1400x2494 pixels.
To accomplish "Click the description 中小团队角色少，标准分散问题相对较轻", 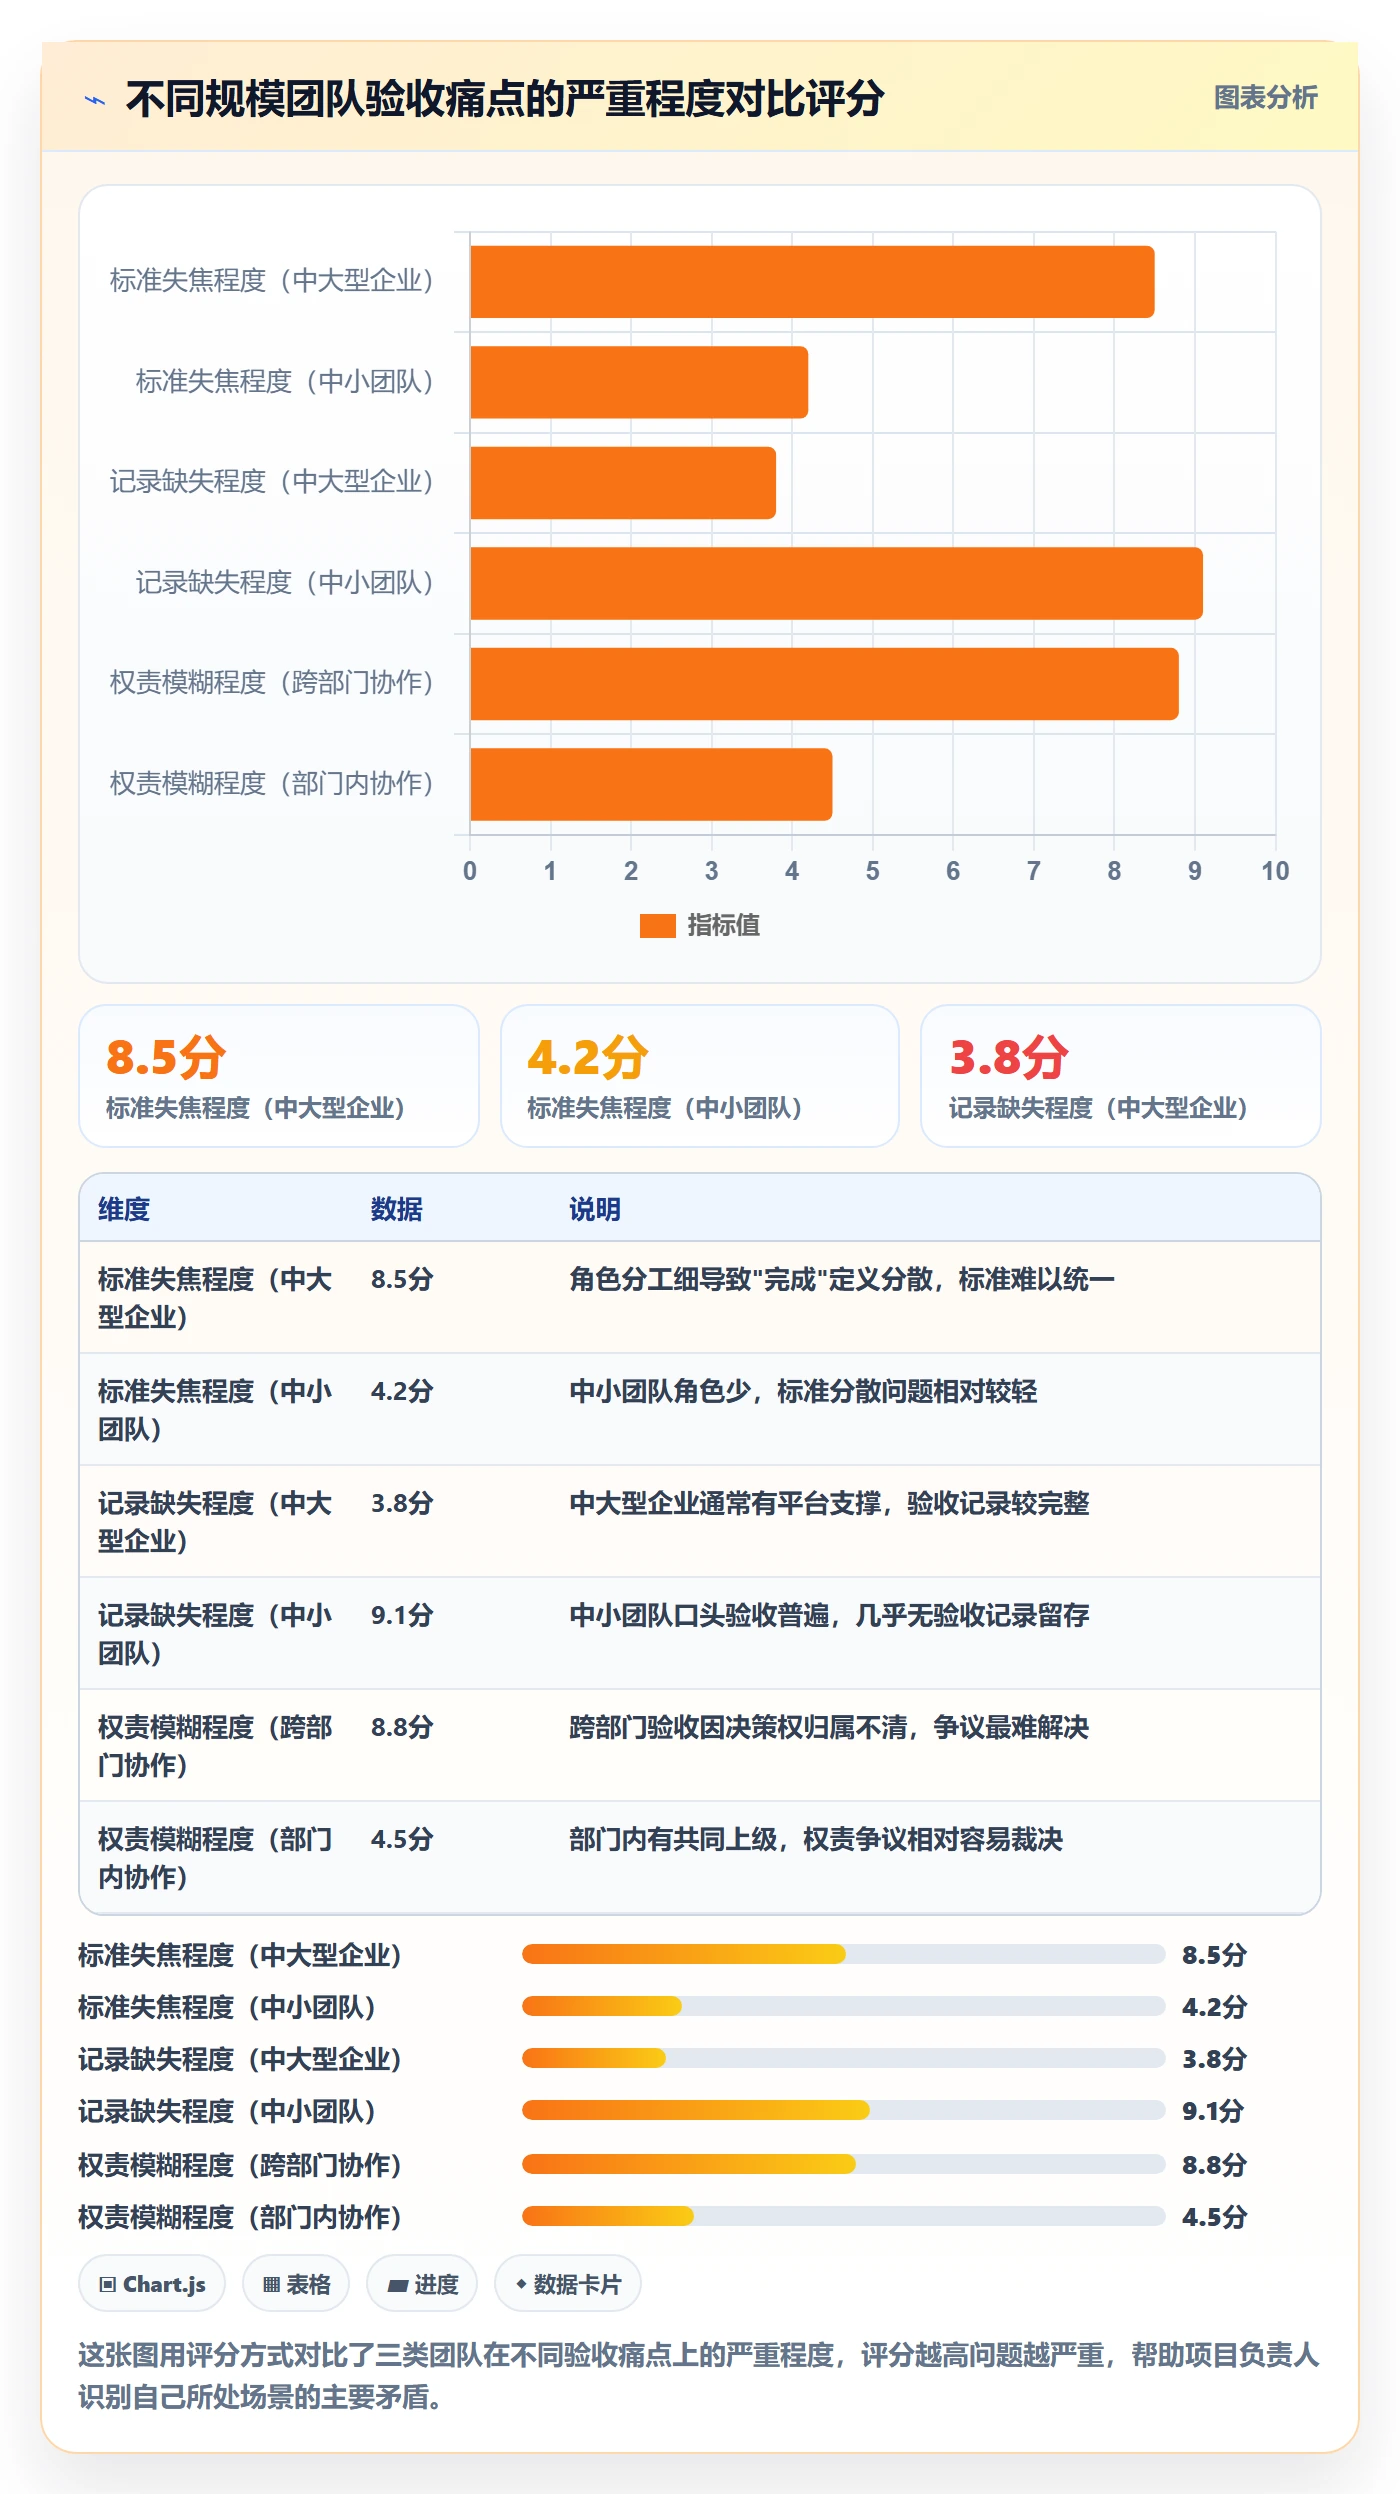I will (x=803, y=1391).
